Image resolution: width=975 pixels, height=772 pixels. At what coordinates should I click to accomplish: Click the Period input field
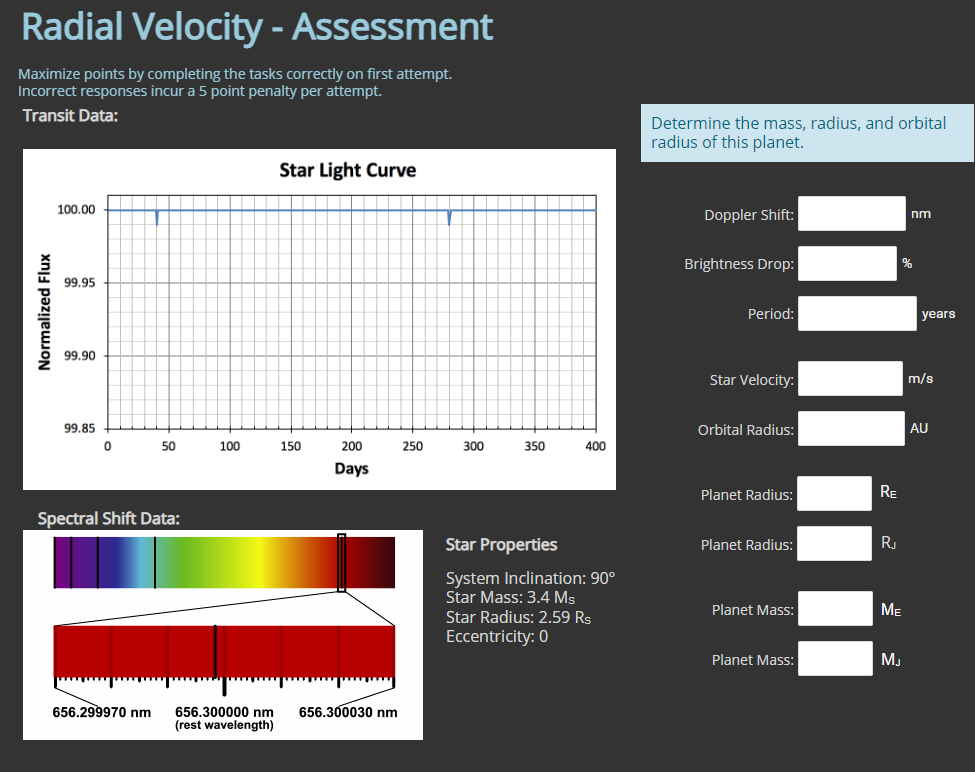pos(857,313)
